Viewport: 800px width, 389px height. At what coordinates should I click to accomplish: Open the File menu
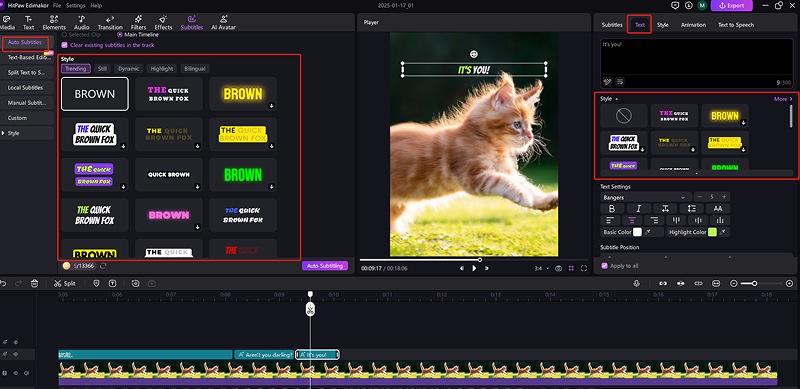point(57,6)
